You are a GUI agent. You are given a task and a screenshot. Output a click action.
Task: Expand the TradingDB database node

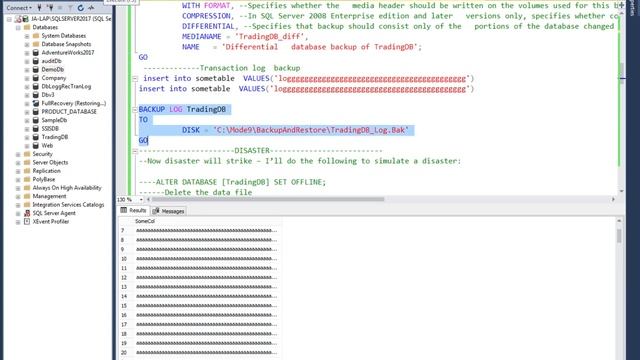point(27,137)
